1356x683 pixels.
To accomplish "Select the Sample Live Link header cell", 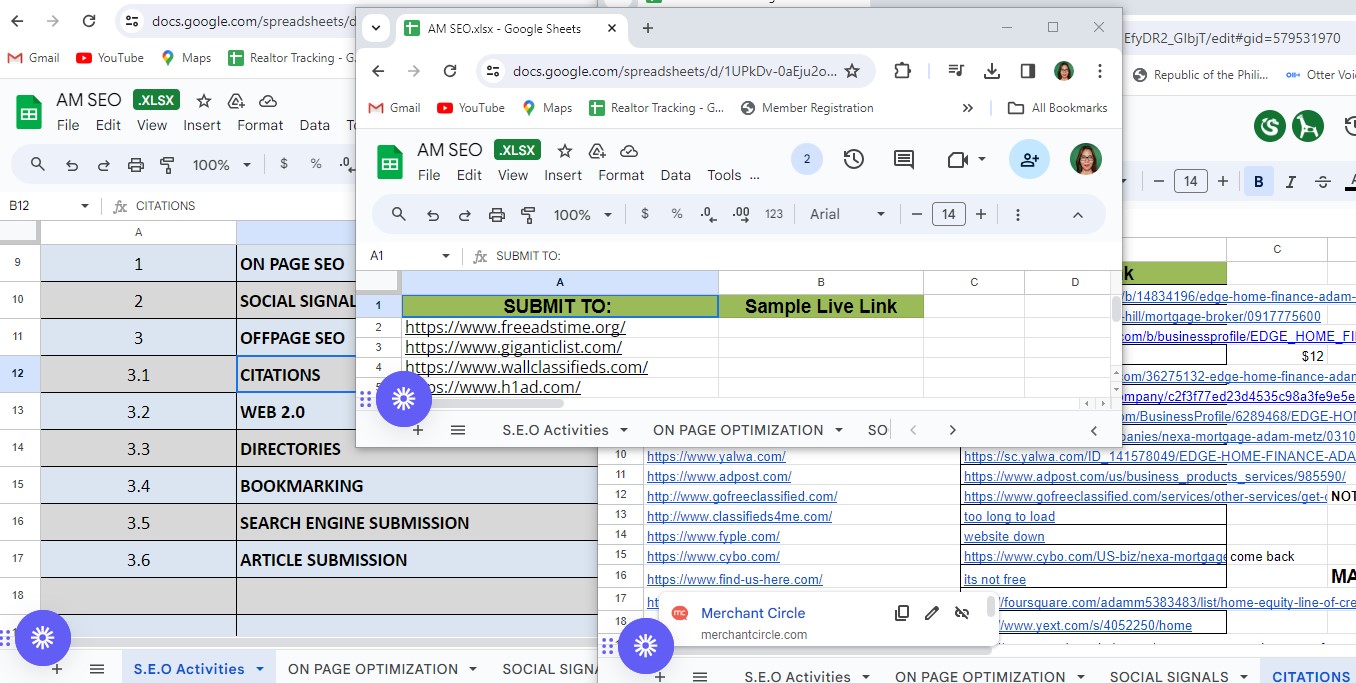I will (821, 306).
